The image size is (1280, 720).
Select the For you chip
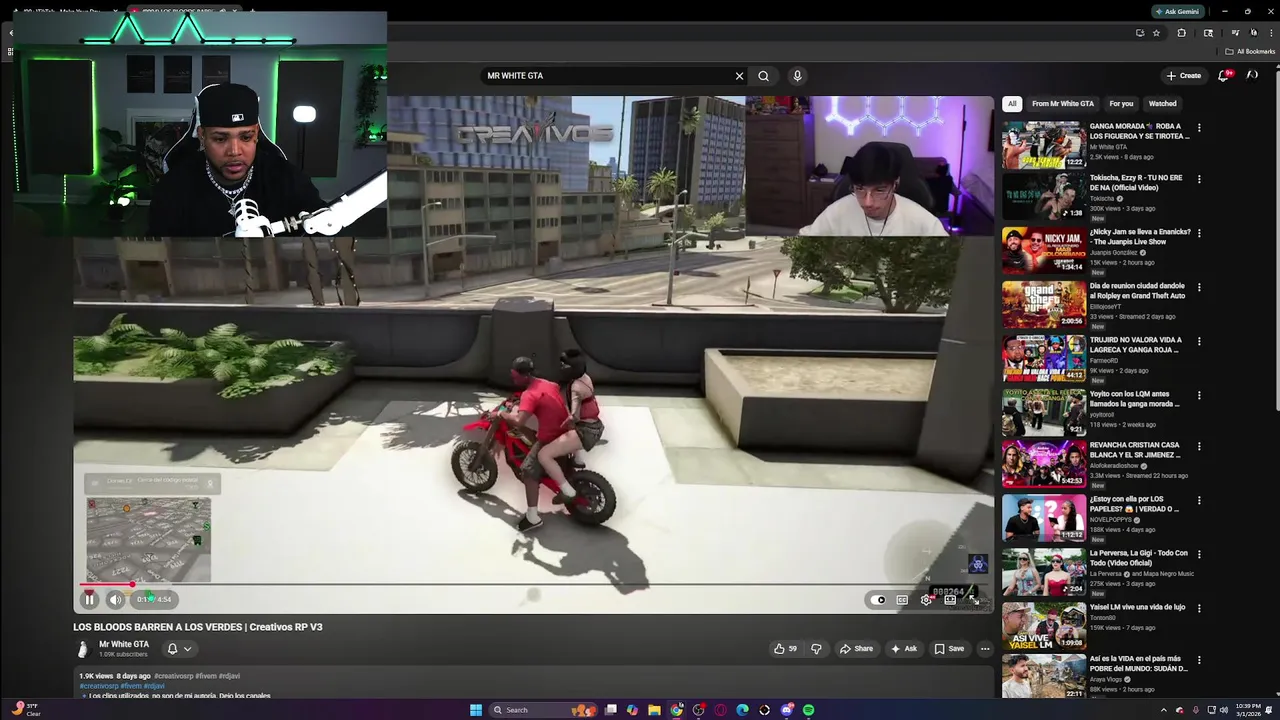1121,103
